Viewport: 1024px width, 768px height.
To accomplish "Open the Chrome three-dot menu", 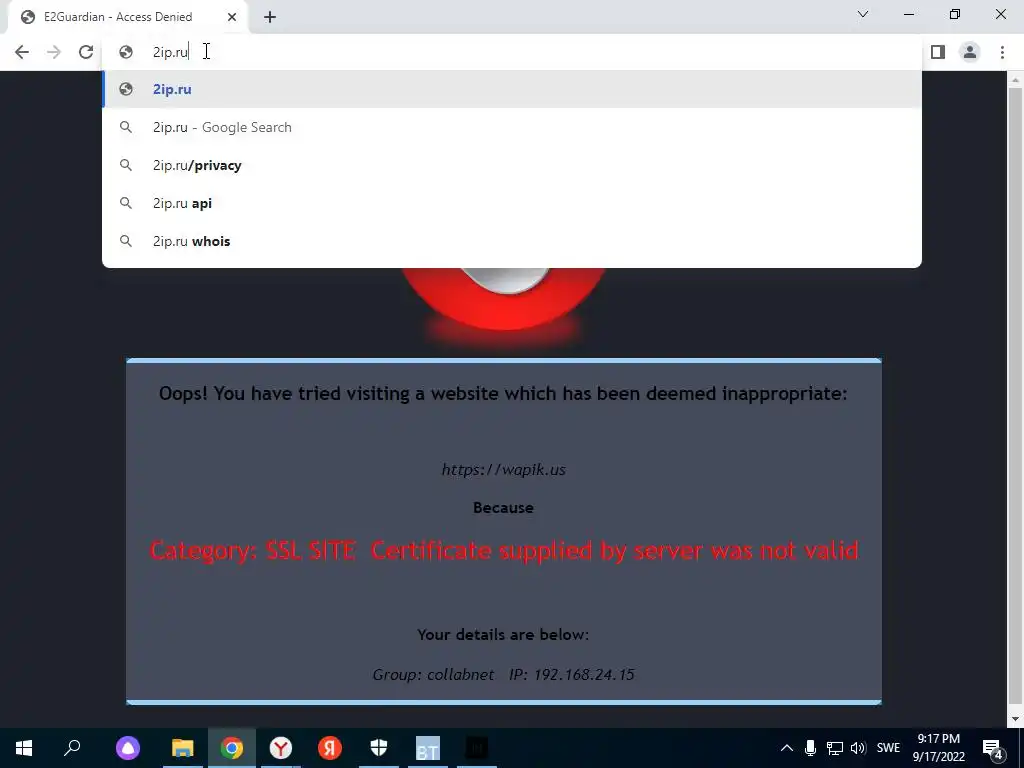I will [x=1002, y=52].
